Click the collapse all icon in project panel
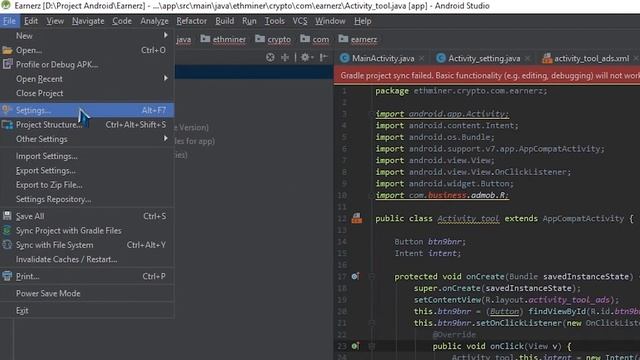This screenshot has height=360, width=640. 285,58
